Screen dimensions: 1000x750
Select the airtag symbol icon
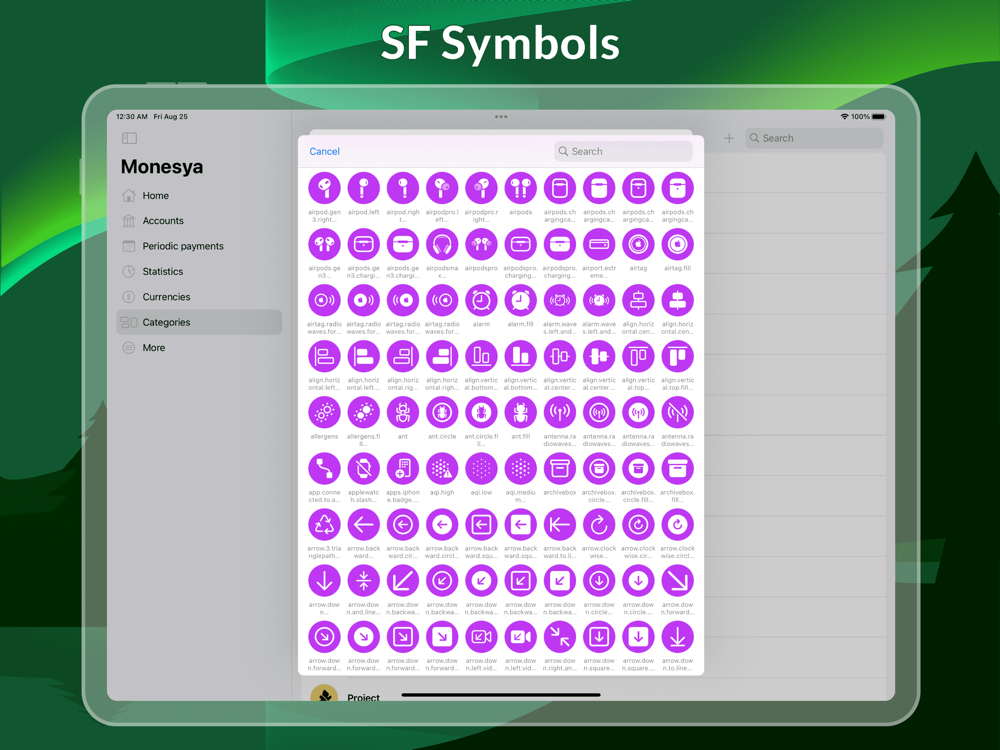click(638, 244)
